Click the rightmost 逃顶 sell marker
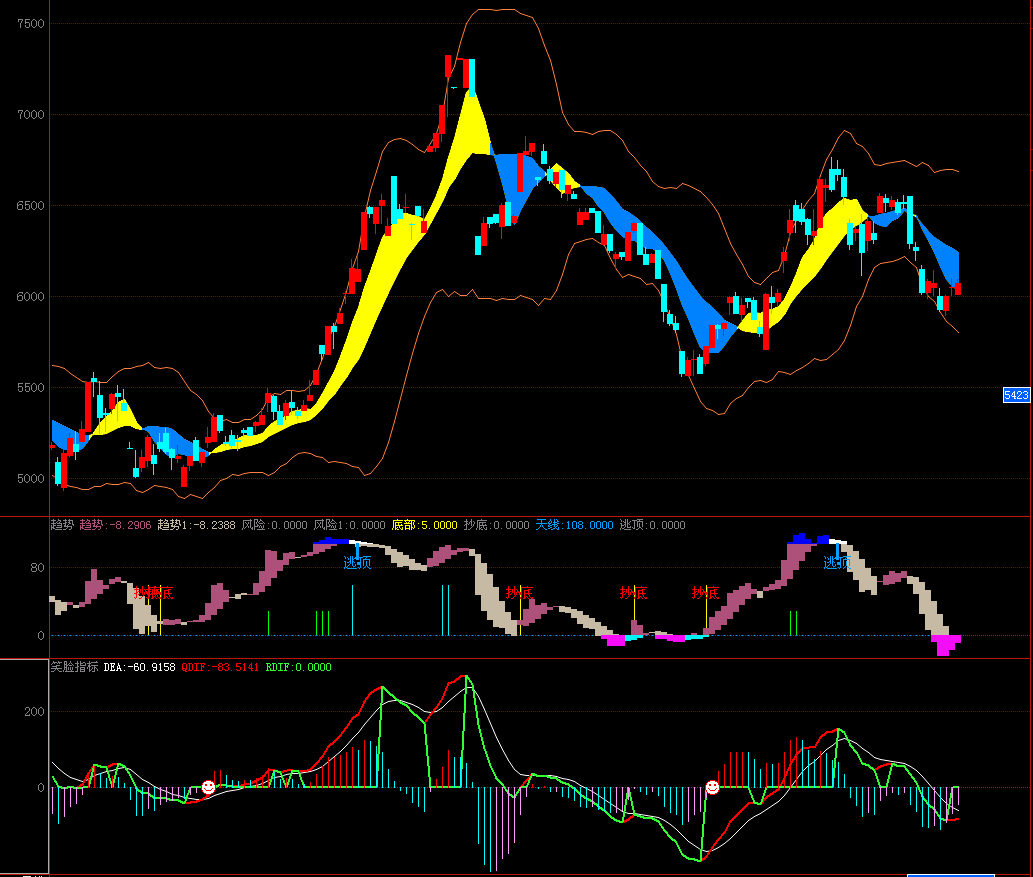1033x877 pixels. pyautogui.click(x=837, y=563)
